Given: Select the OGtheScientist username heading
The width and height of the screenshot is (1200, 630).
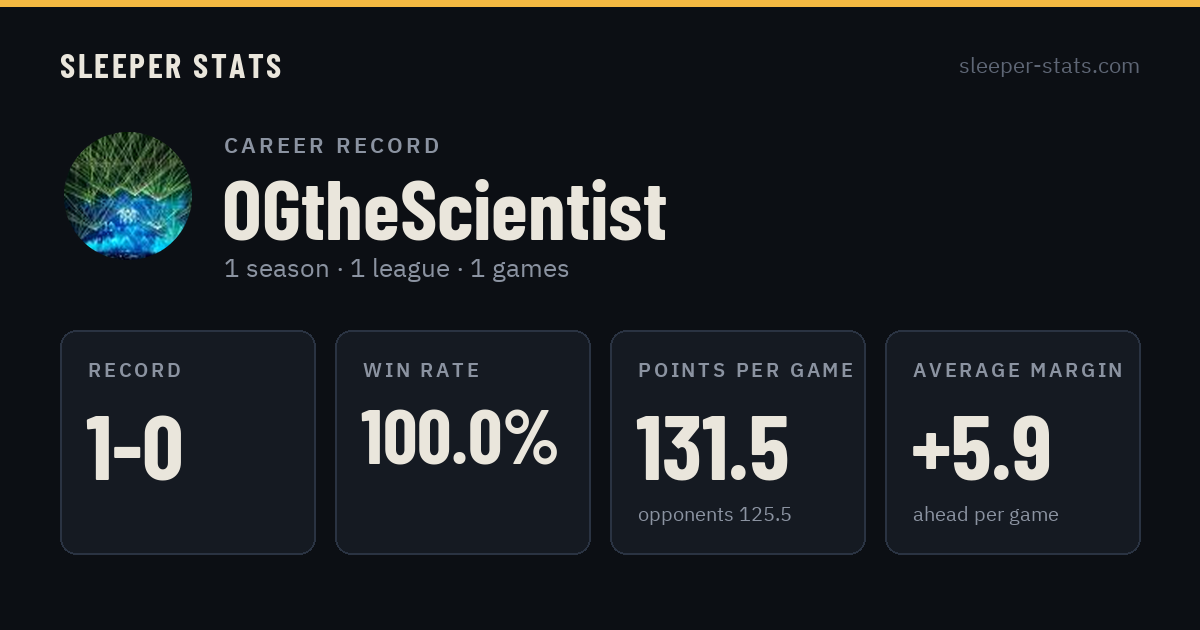Looking at the screenshot, I should (444, 211).
